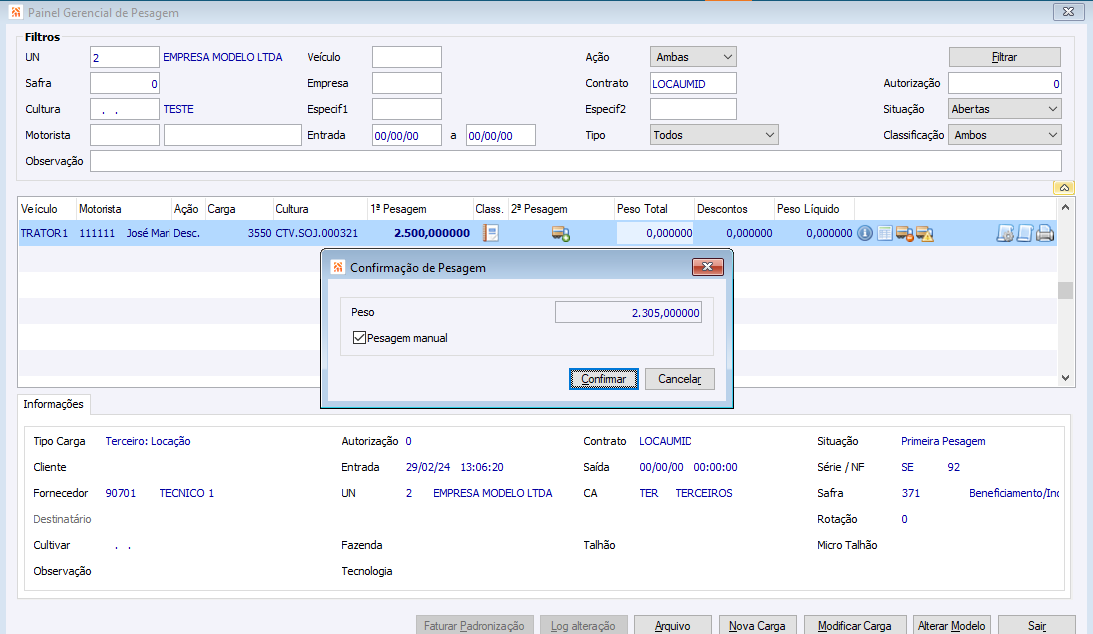Click the blank scroll document icon
1093x634 pixels.
1025,234
